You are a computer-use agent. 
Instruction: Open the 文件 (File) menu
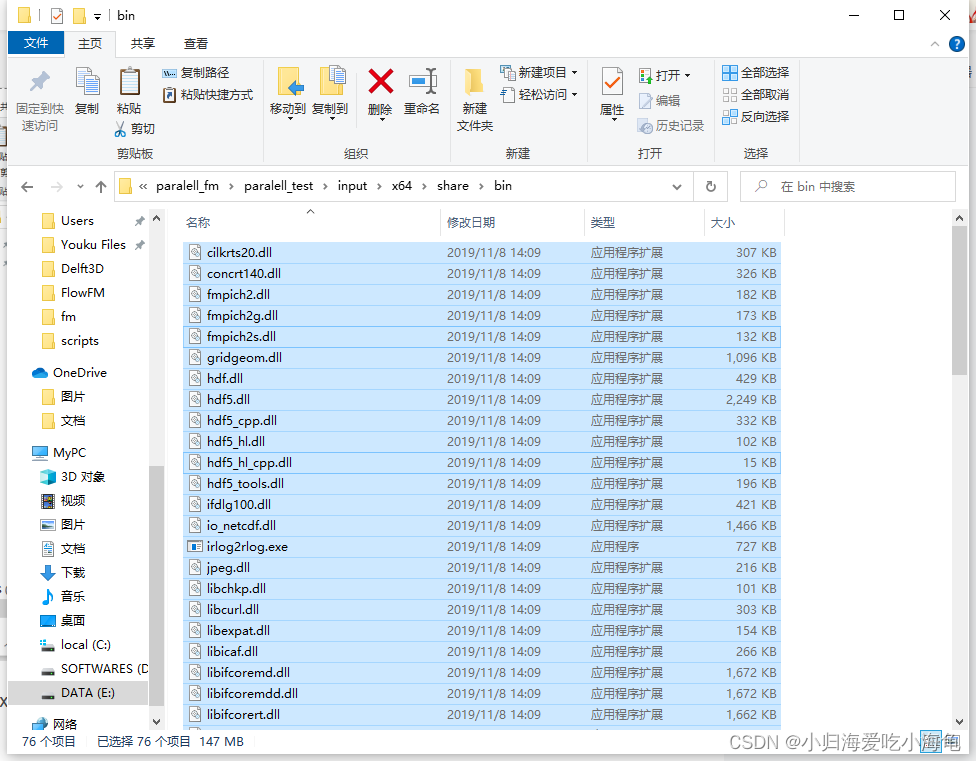point(36,43)
